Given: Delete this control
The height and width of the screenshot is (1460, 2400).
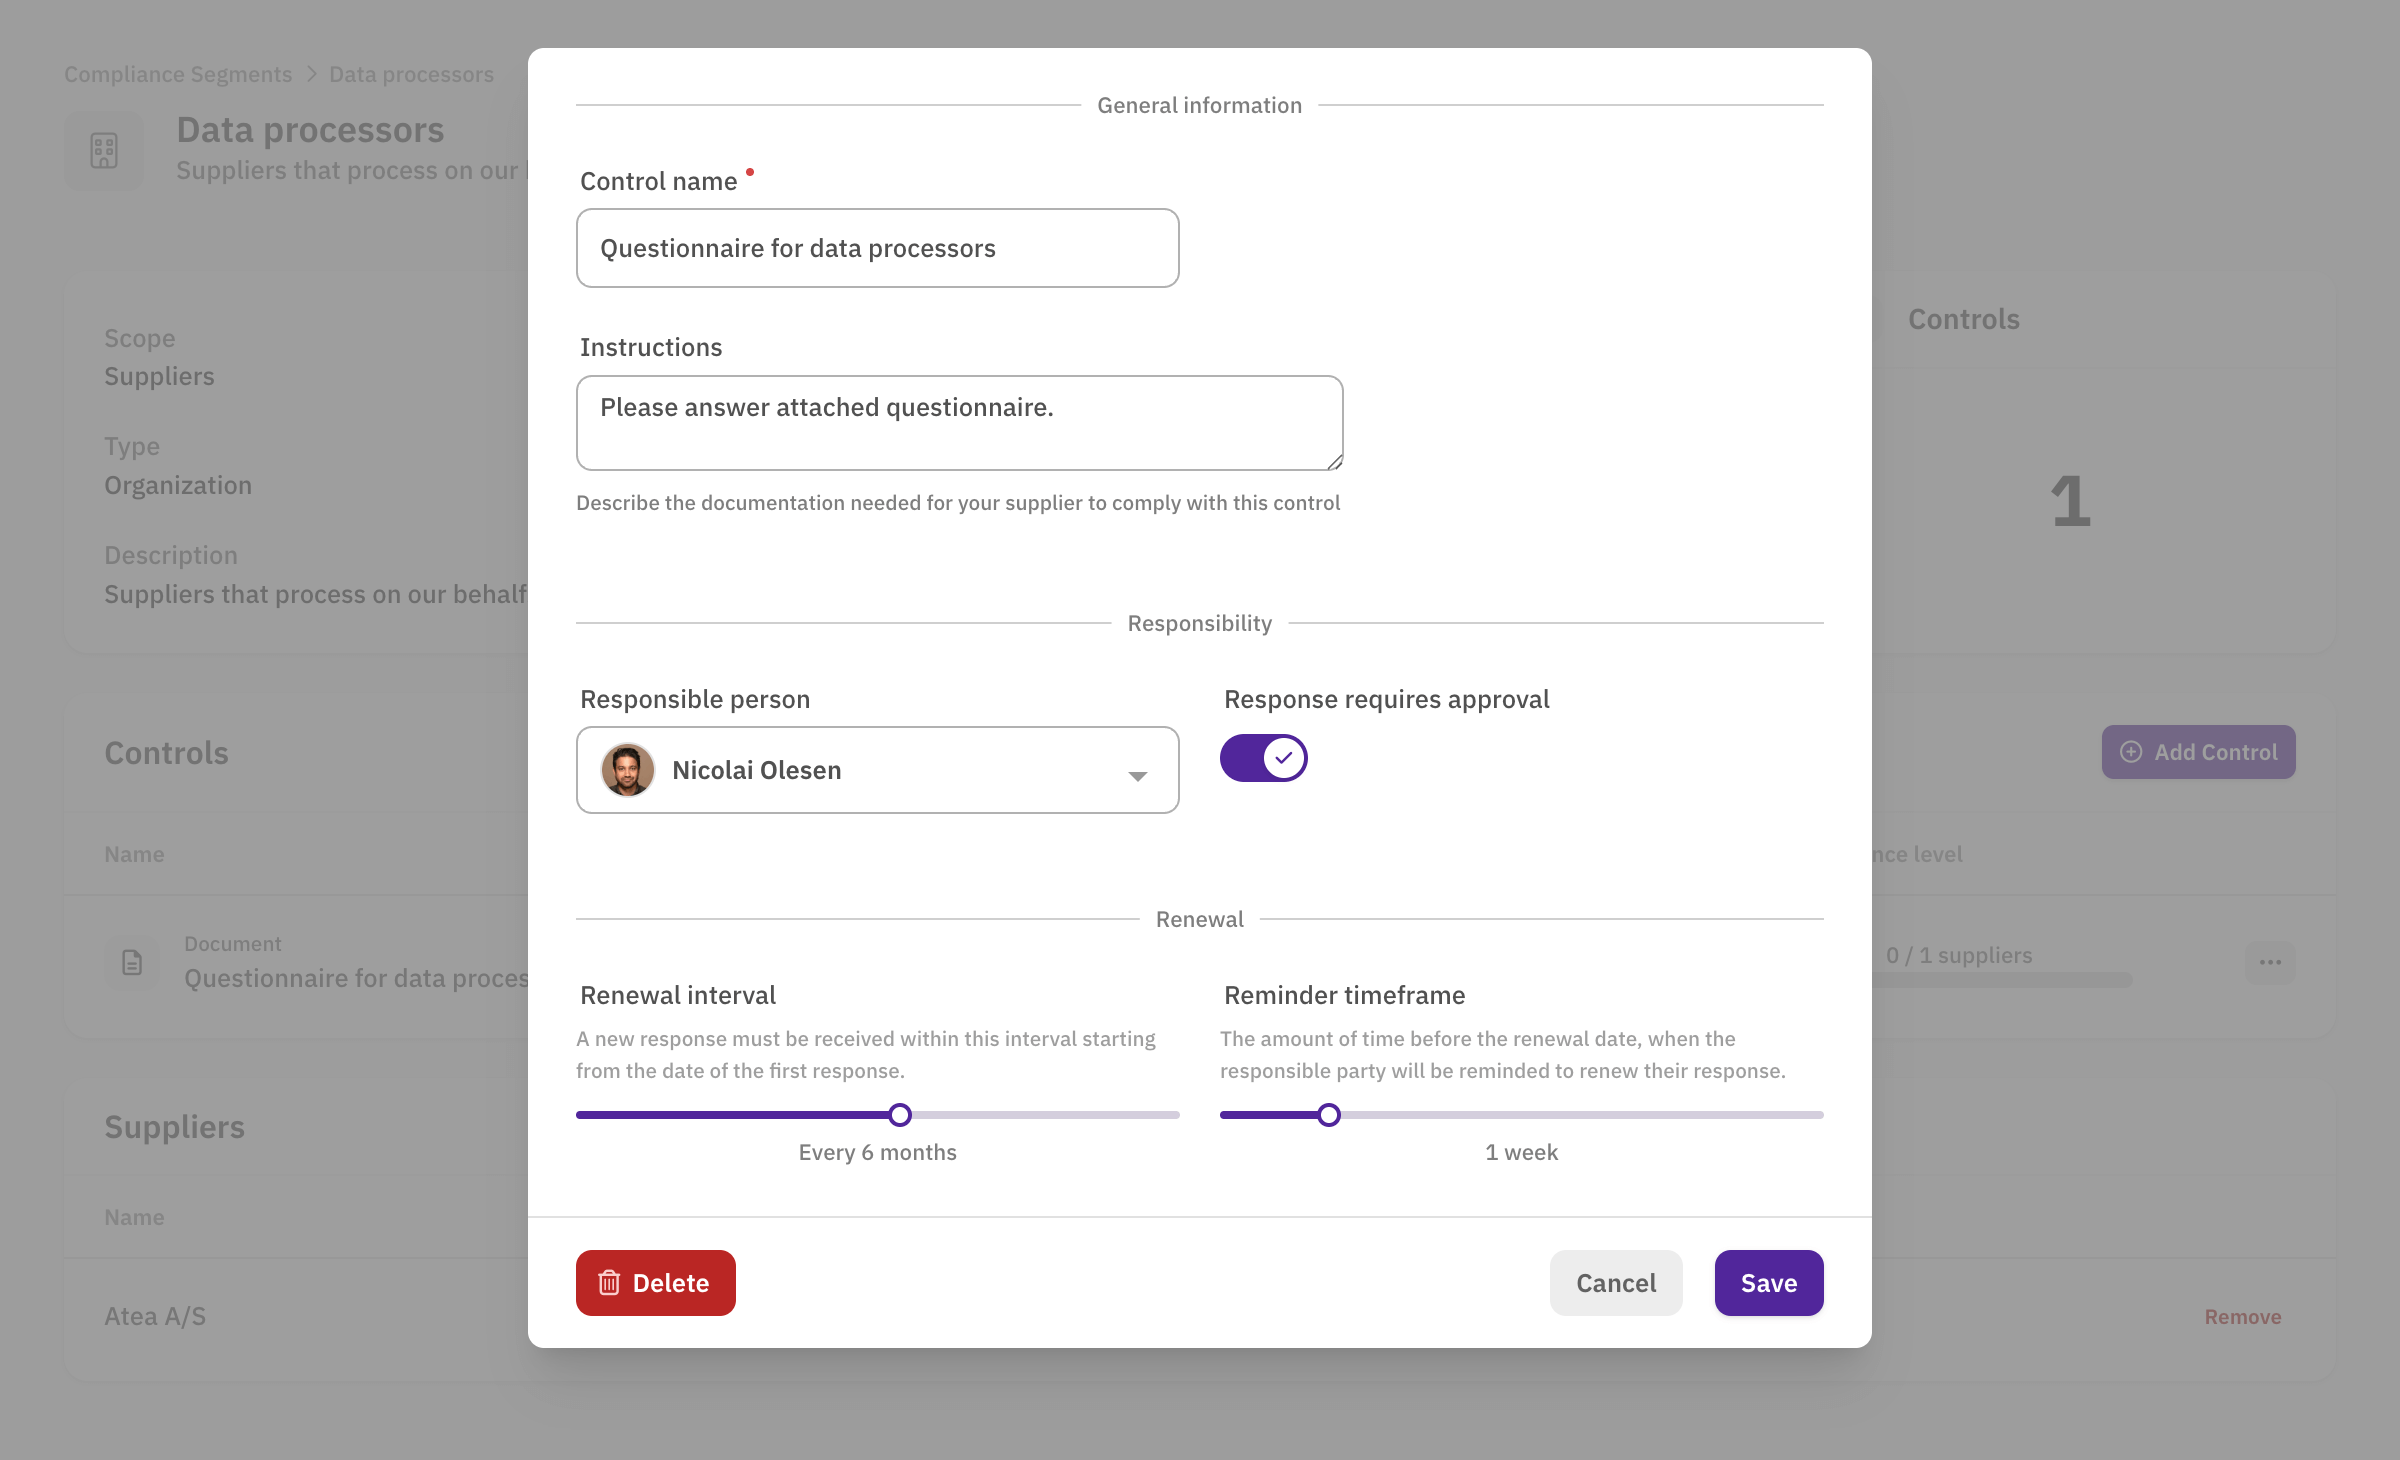Looking at the screenshot, I should 656,1283.
